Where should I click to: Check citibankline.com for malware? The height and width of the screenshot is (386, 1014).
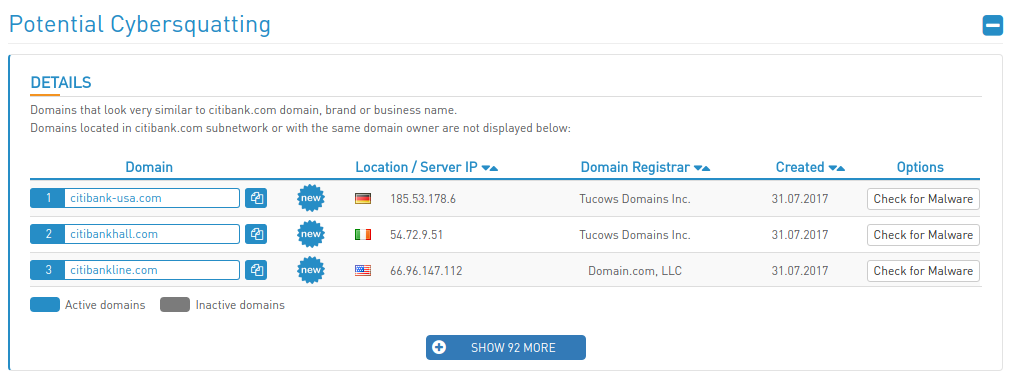coord(923,271)
